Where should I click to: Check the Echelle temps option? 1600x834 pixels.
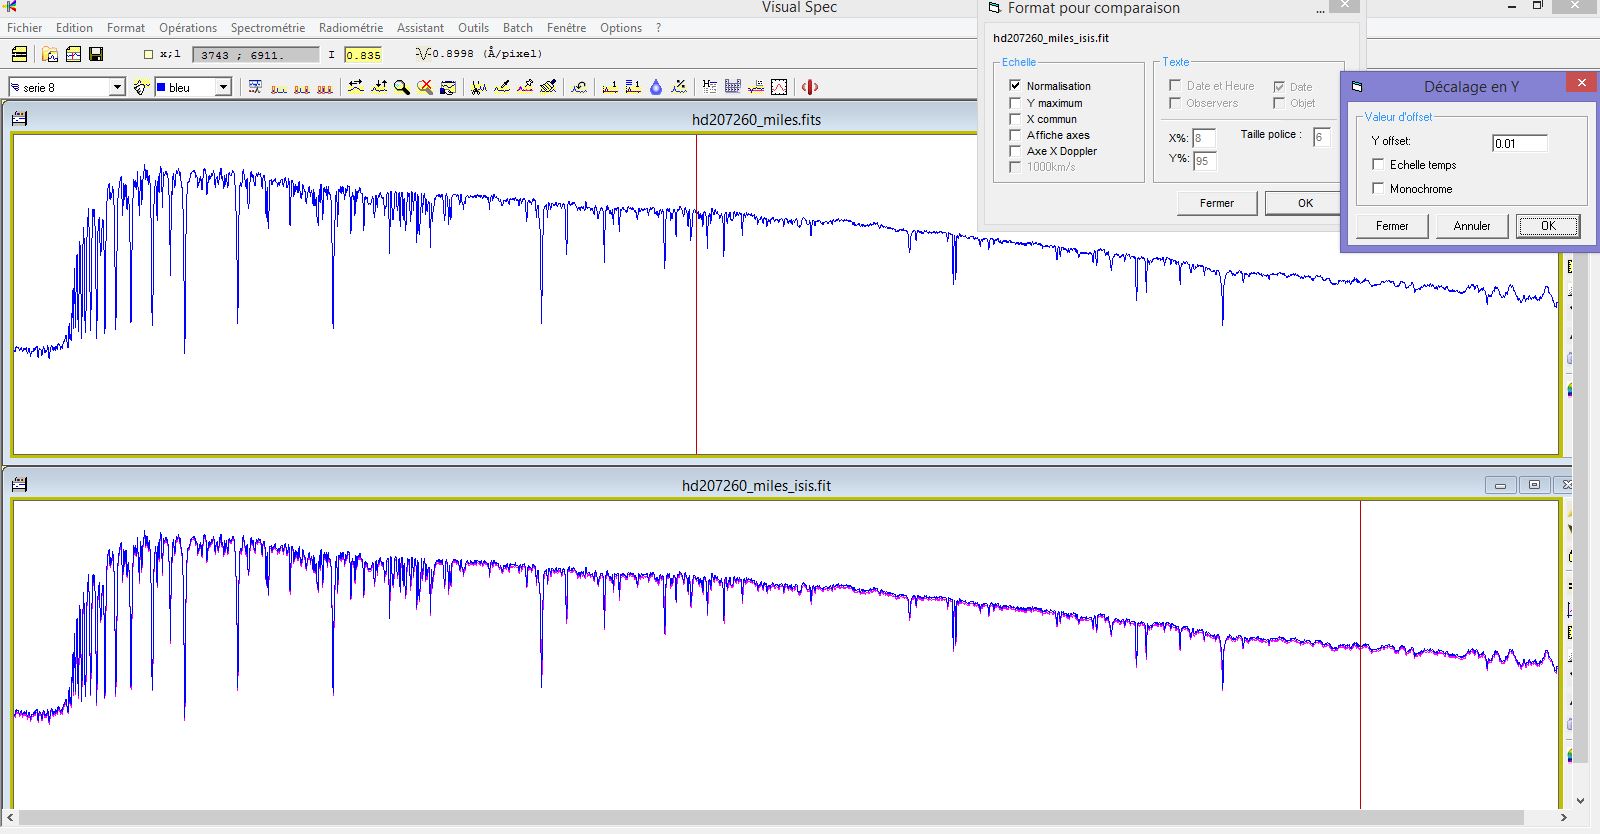pos(1379,165)
